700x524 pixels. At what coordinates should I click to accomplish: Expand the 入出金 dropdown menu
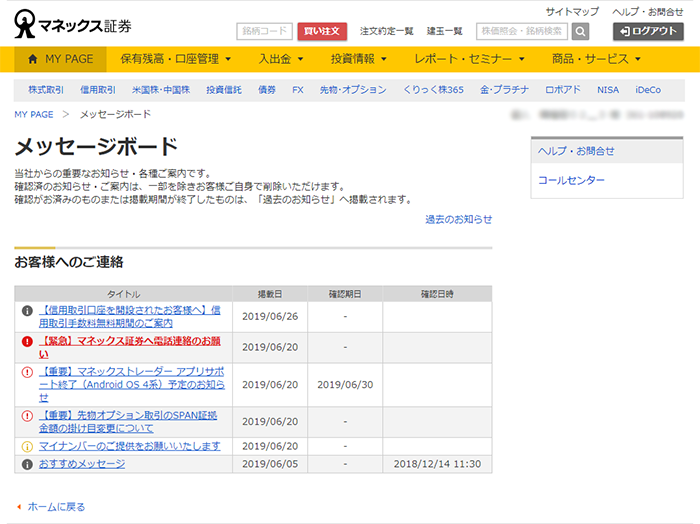pyautogui.click(x=281, y=59)
